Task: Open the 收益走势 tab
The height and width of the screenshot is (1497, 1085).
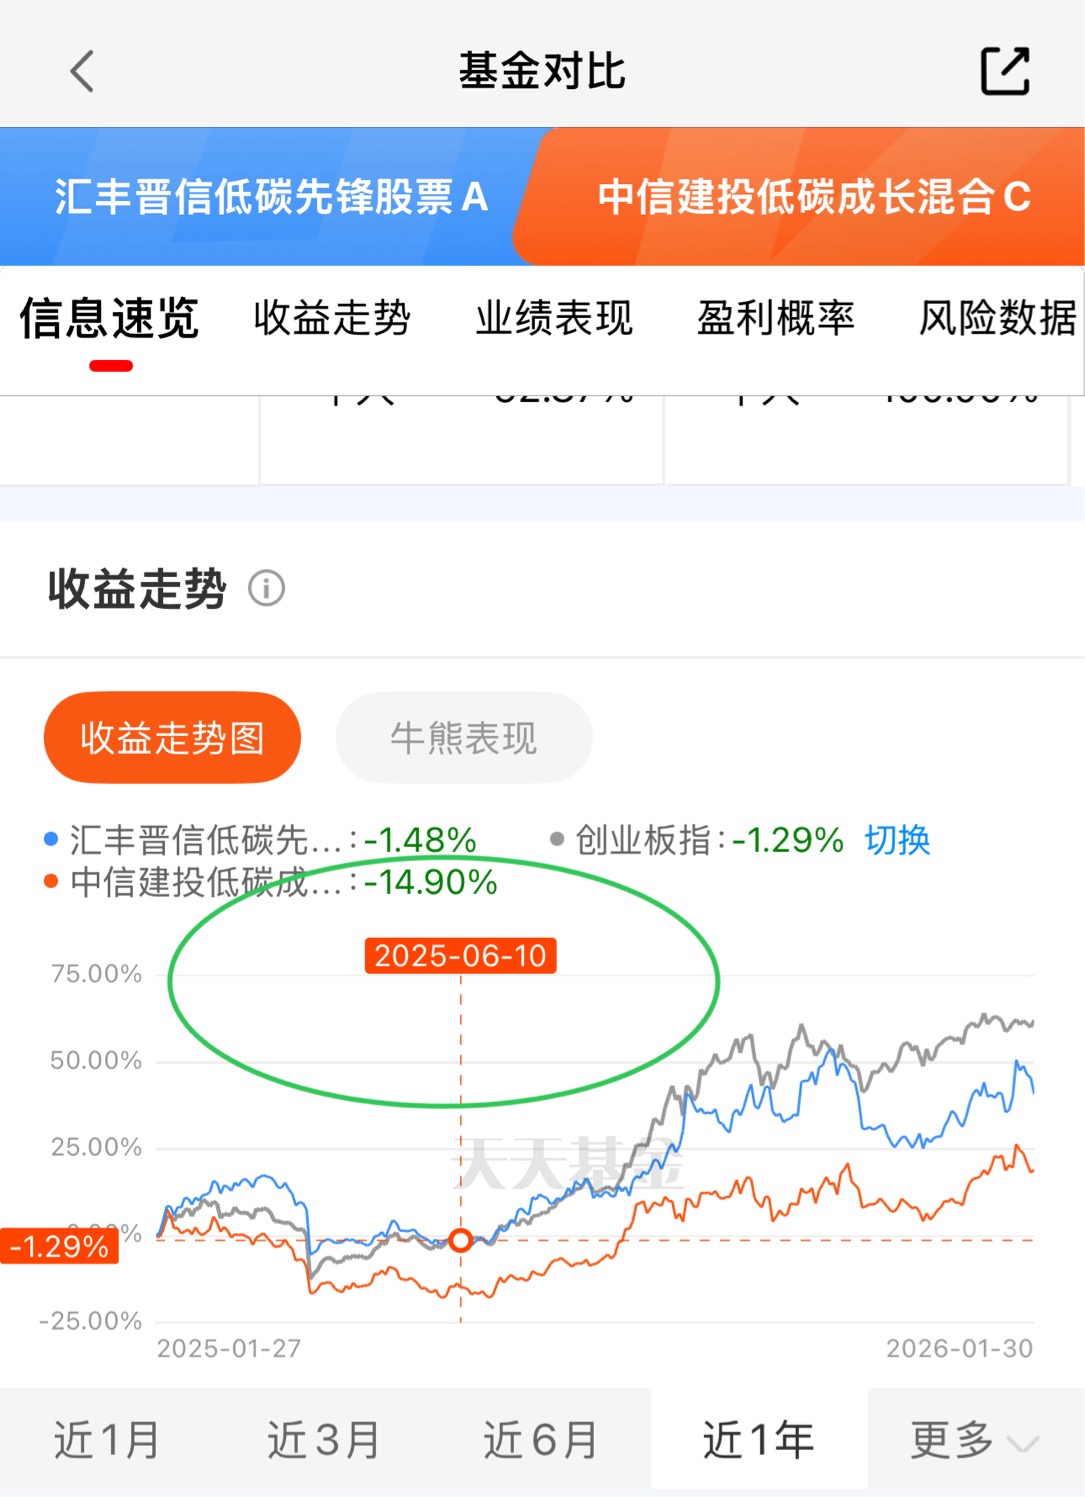Action: (x=332, y=318)
